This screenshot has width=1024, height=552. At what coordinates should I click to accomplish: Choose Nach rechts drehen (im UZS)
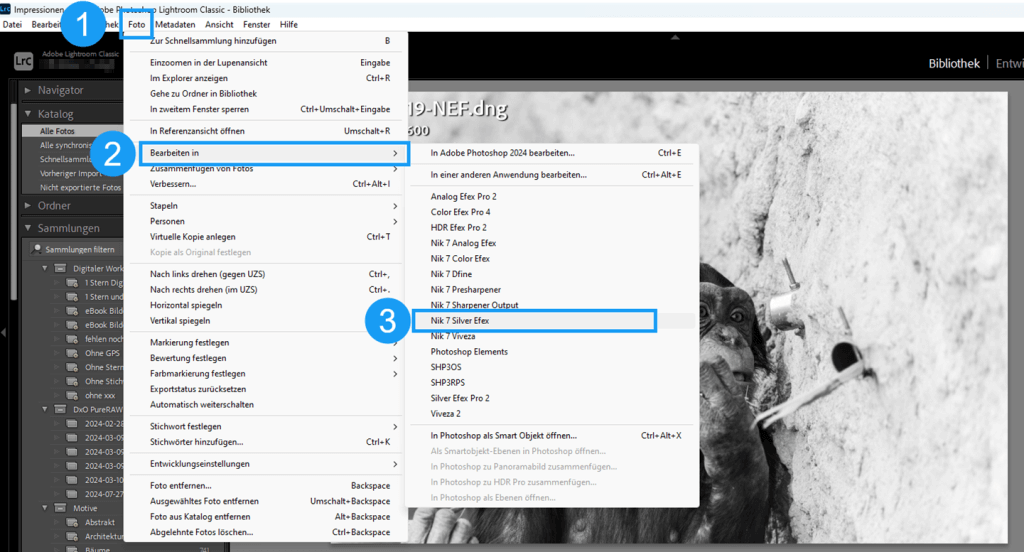point(266,290)
